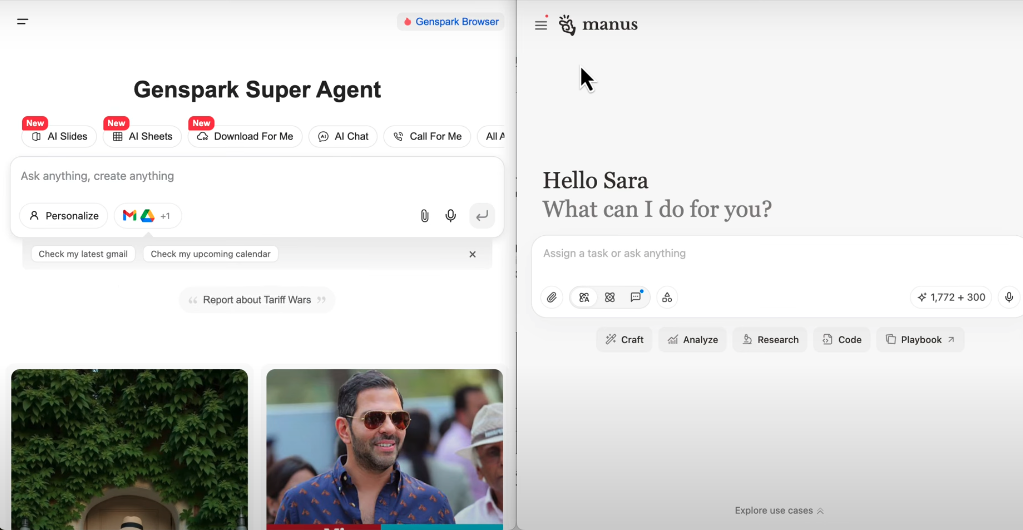Pick 'Check my upcoming calendar' suggestion
The width and height of the screenshot is (1023, 530).
tap(211, 254)
